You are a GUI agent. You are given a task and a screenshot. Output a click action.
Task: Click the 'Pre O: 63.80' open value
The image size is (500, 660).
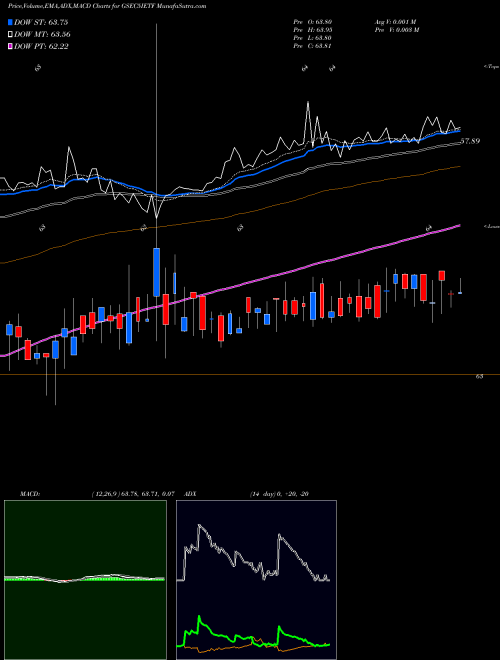(x=313, y=21)
